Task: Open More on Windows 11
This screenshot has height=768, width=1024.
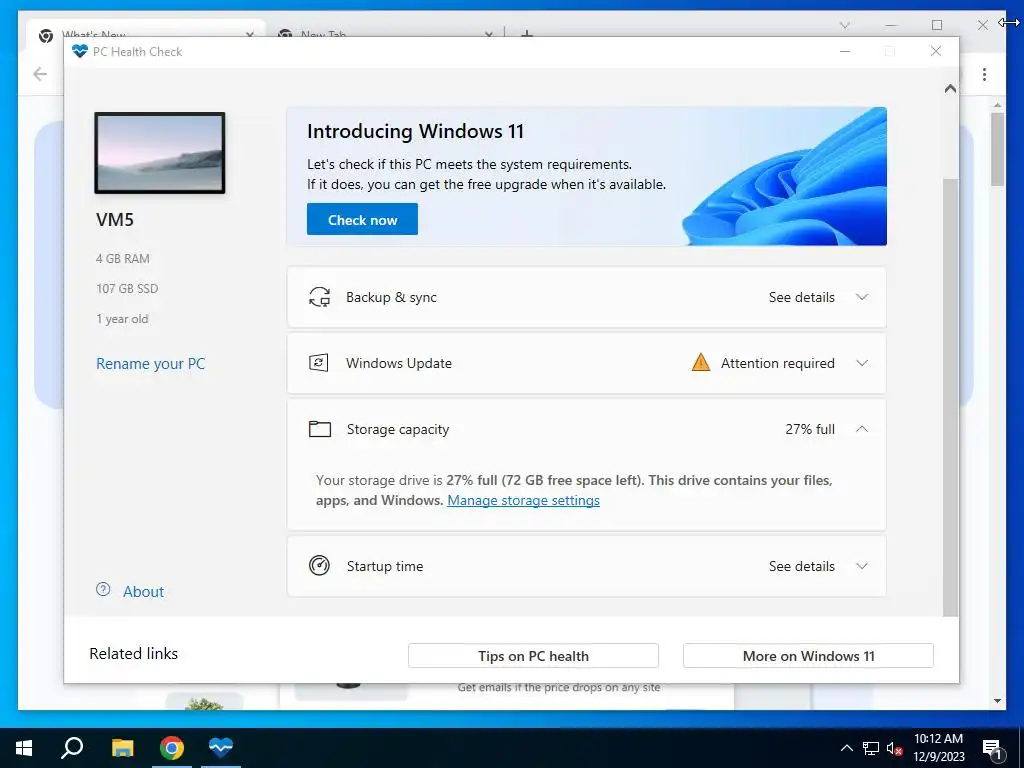Action: pyautogui.click(x=808, y=656)
